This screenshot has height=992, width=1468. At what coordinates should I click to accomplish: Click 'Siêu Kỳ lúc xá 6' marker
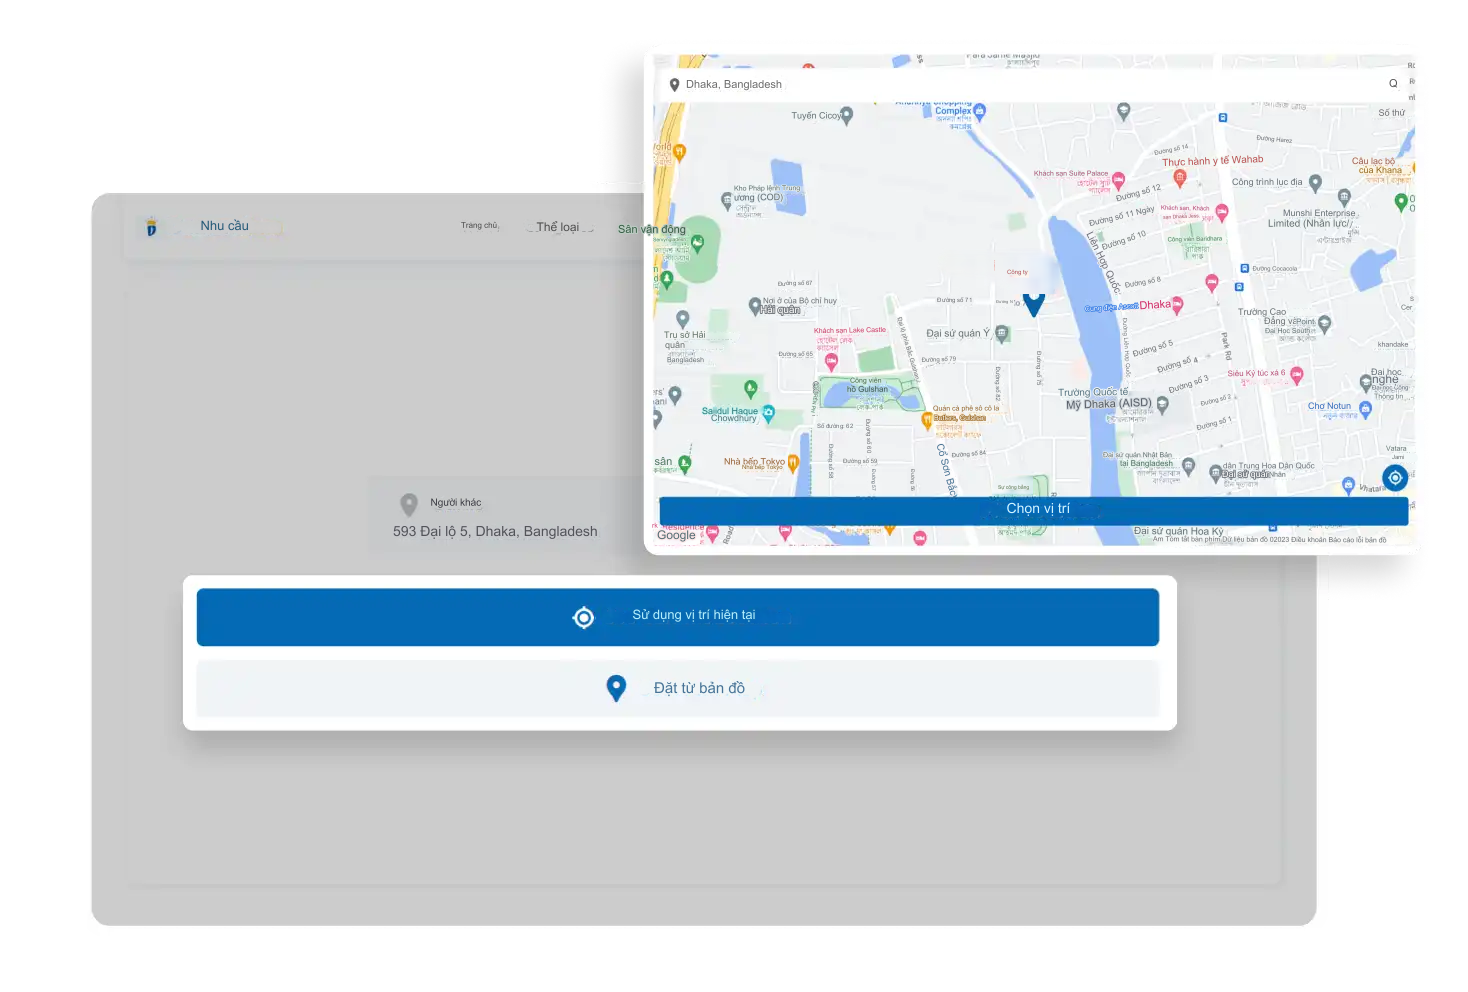click(x=1297, y=375)
